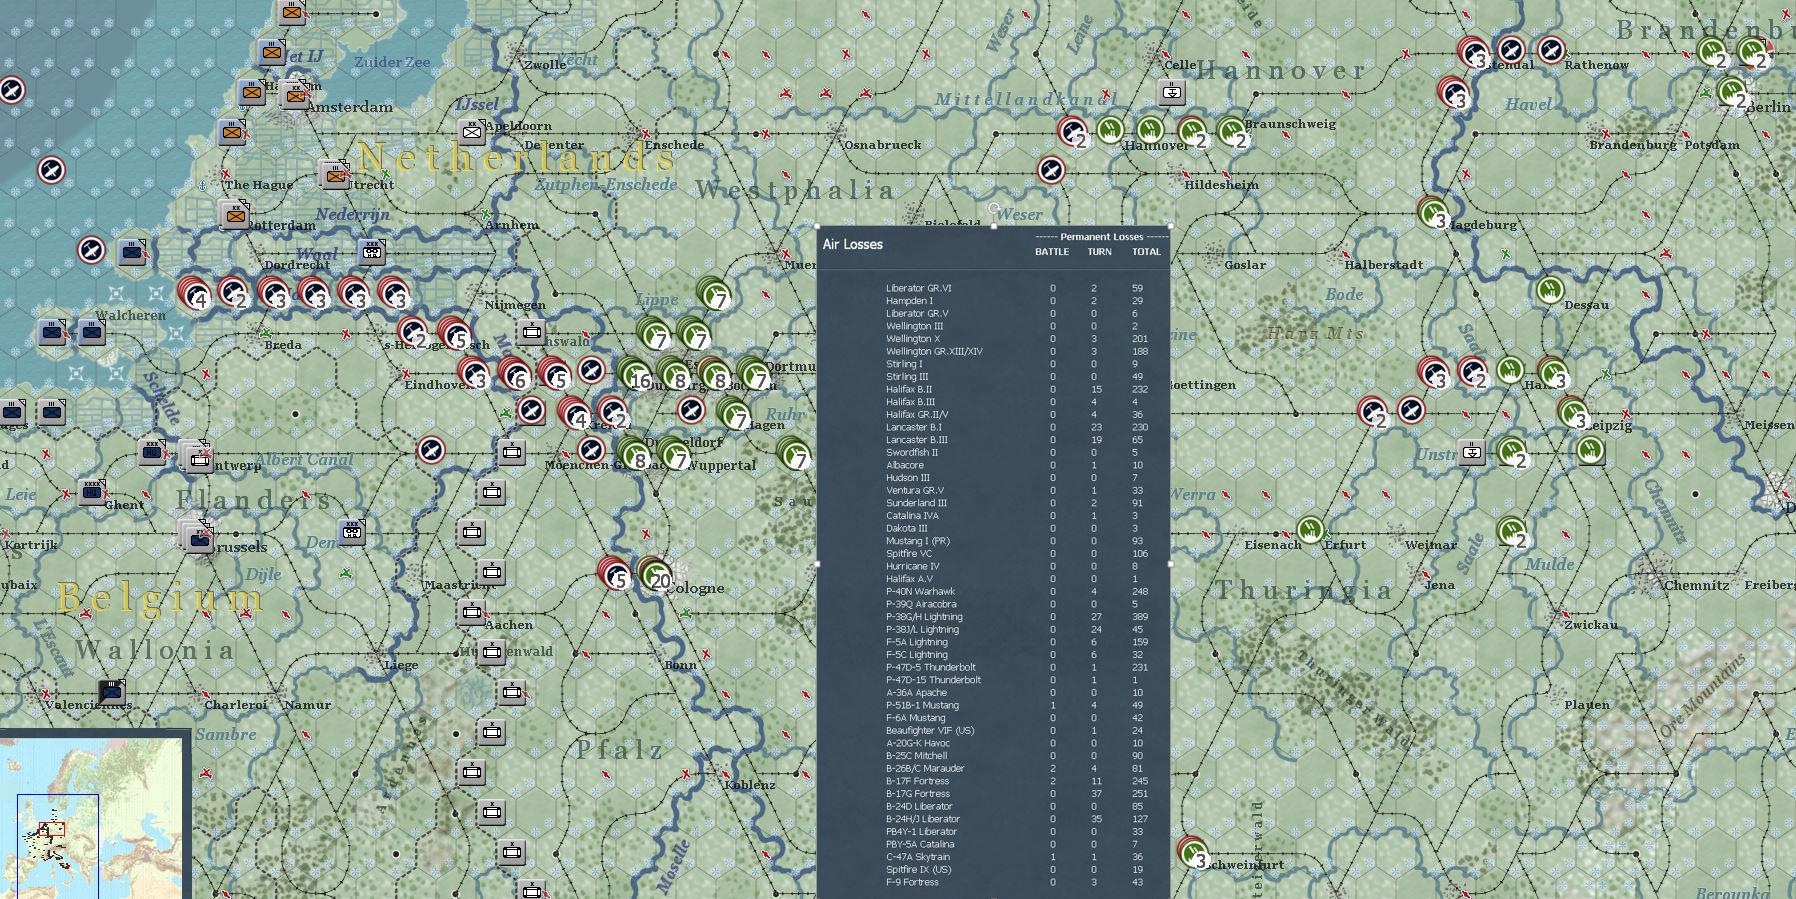Select the Lancaster B.I row in Air Losses
This screenshot has height=899, width=1796.
(993, 427)
